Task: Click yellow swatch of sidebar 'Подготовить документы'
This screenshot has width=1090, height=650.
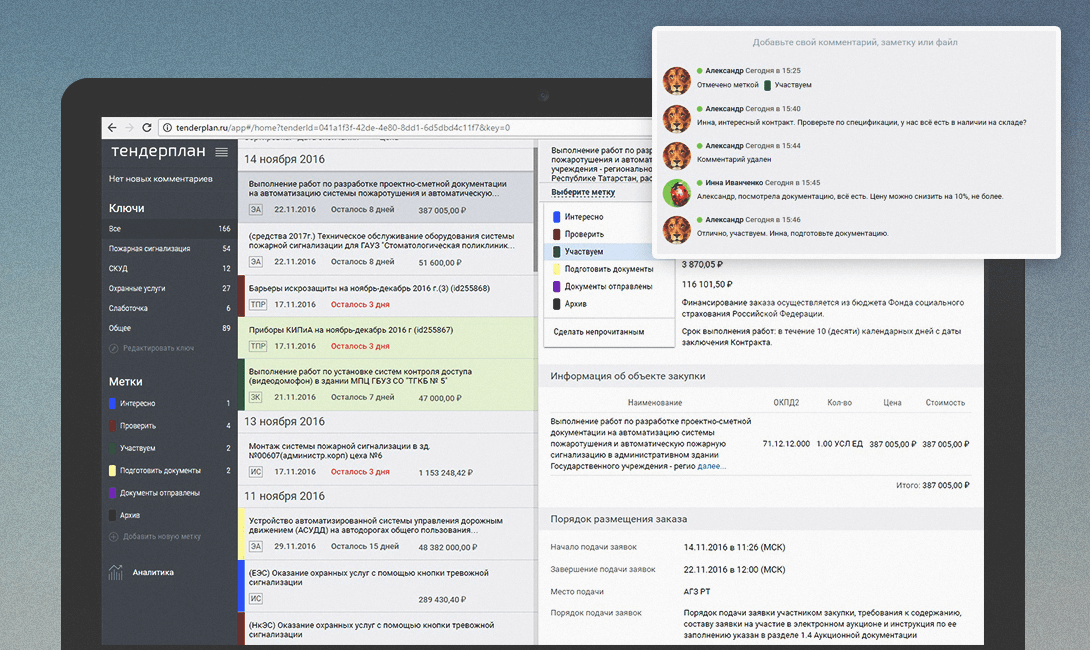Action: [112, 471]
